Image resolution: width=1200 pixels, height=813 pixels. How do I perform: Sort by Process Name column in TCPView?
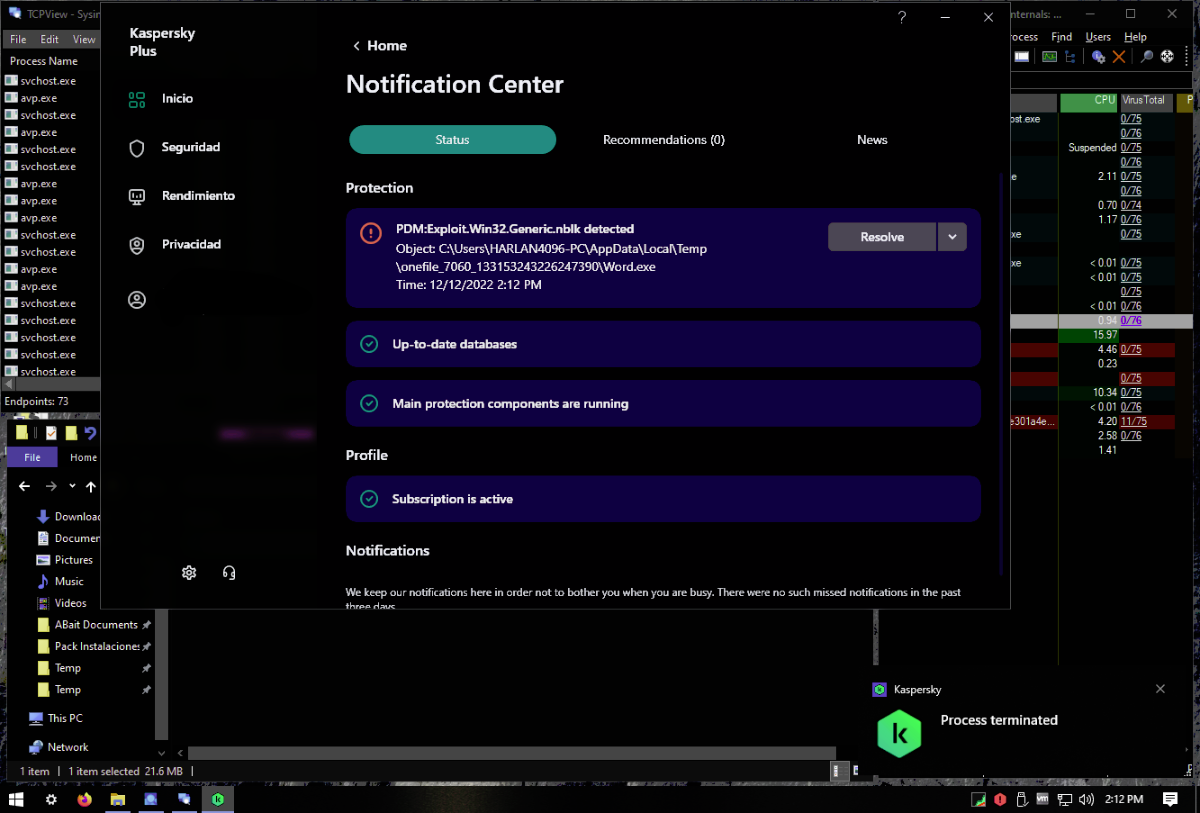pyautogui.click(x=43, y=61)
